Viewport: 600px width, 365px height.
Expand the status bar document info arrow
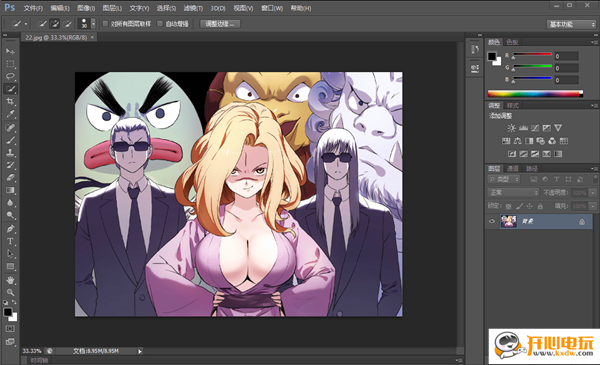coord(140,351)
